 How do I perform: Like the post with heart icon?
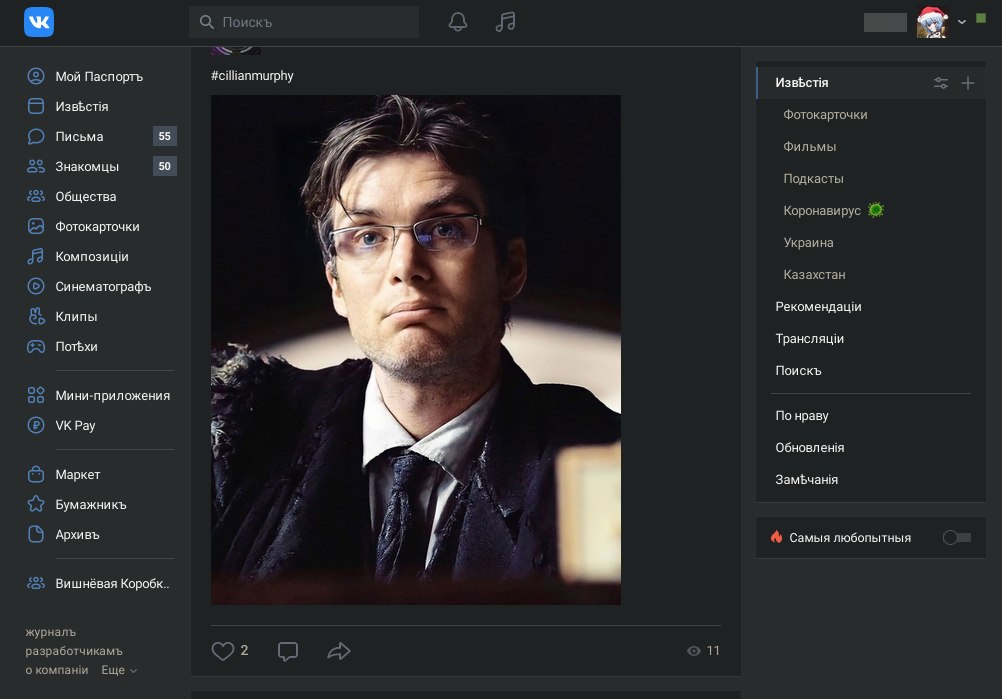coord(222,651)
